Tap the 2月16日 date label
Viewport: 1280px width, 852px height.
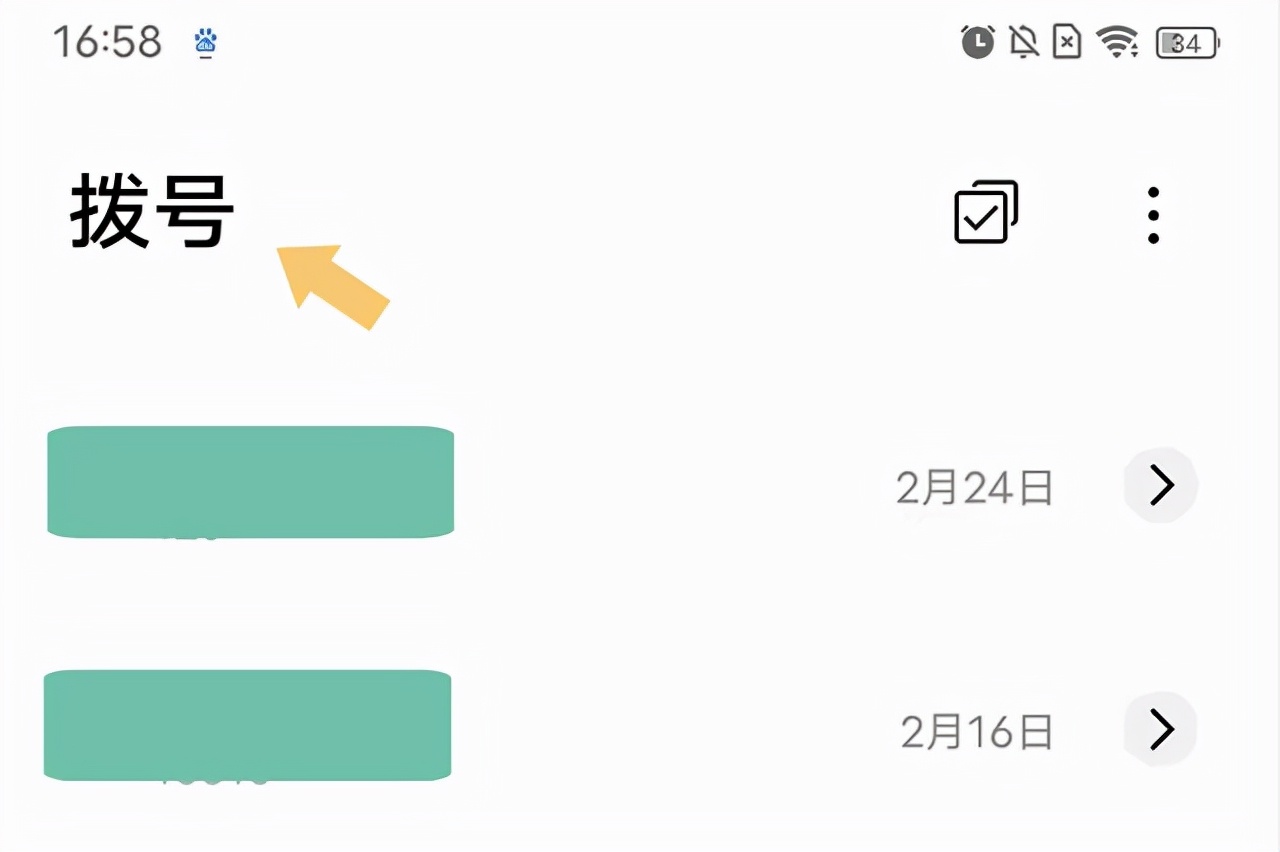(x=977, y=732)
